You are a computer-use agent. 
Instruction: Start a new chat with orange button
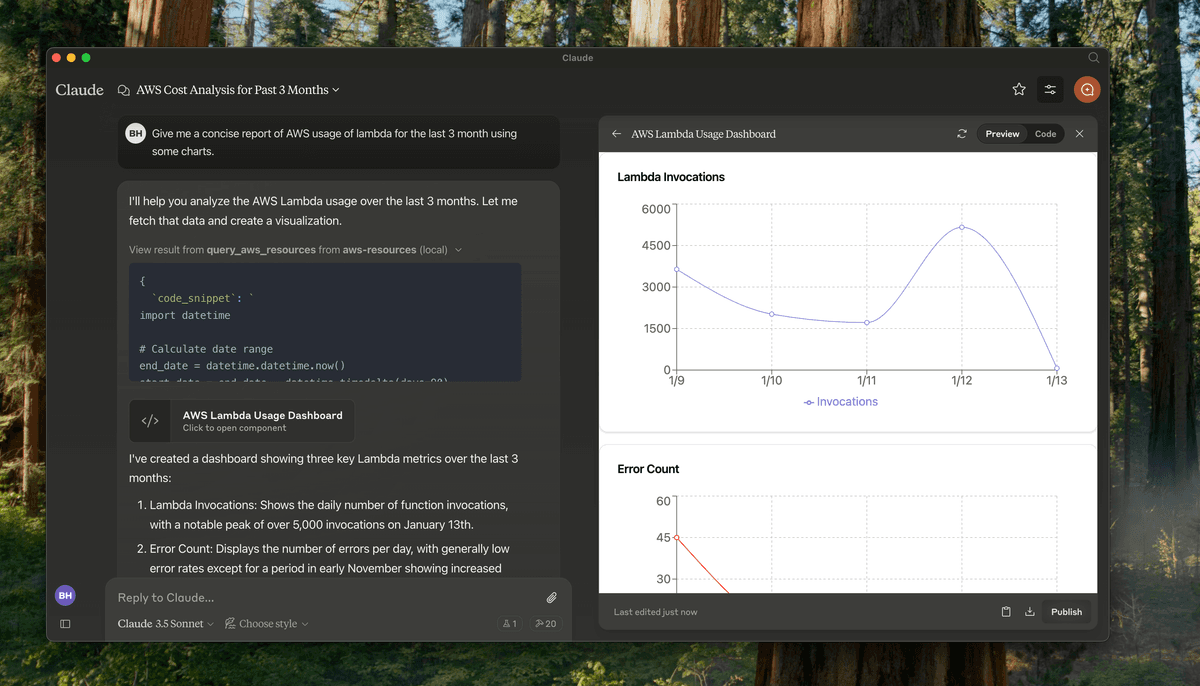click(1087, 90)
